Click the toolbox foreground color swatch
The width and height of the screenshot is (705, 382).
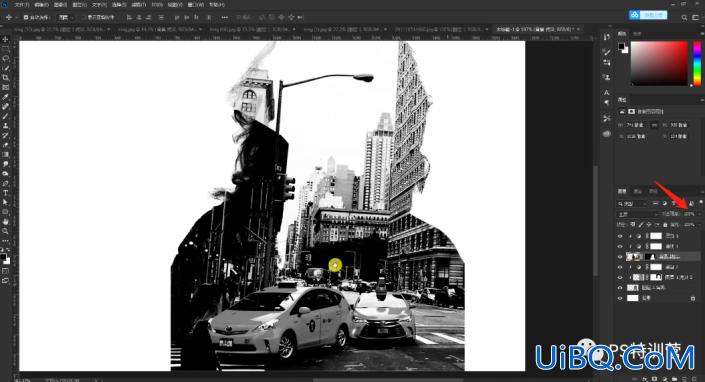pos(3,257)
